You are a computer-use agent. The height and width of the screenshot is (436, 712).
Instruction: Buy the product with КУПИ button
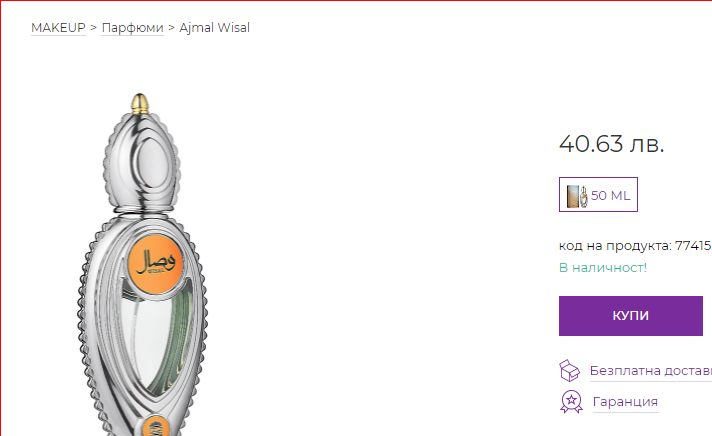(631, 316)
